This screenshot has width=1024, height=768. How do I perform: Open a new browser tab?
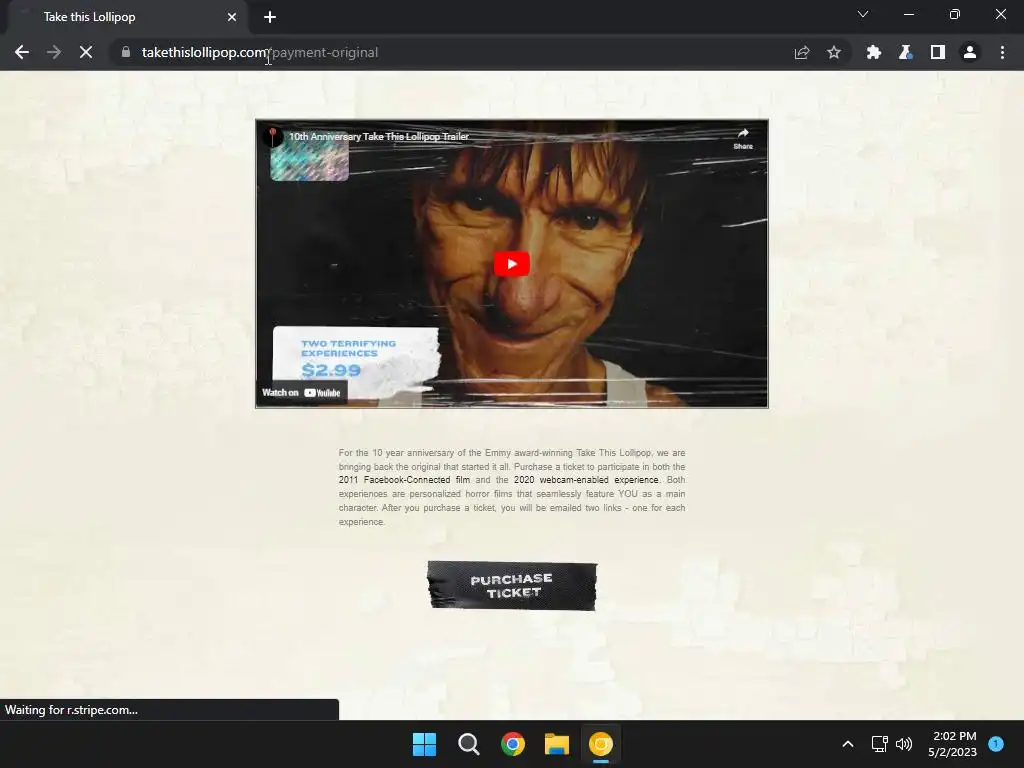click(270, 17)
